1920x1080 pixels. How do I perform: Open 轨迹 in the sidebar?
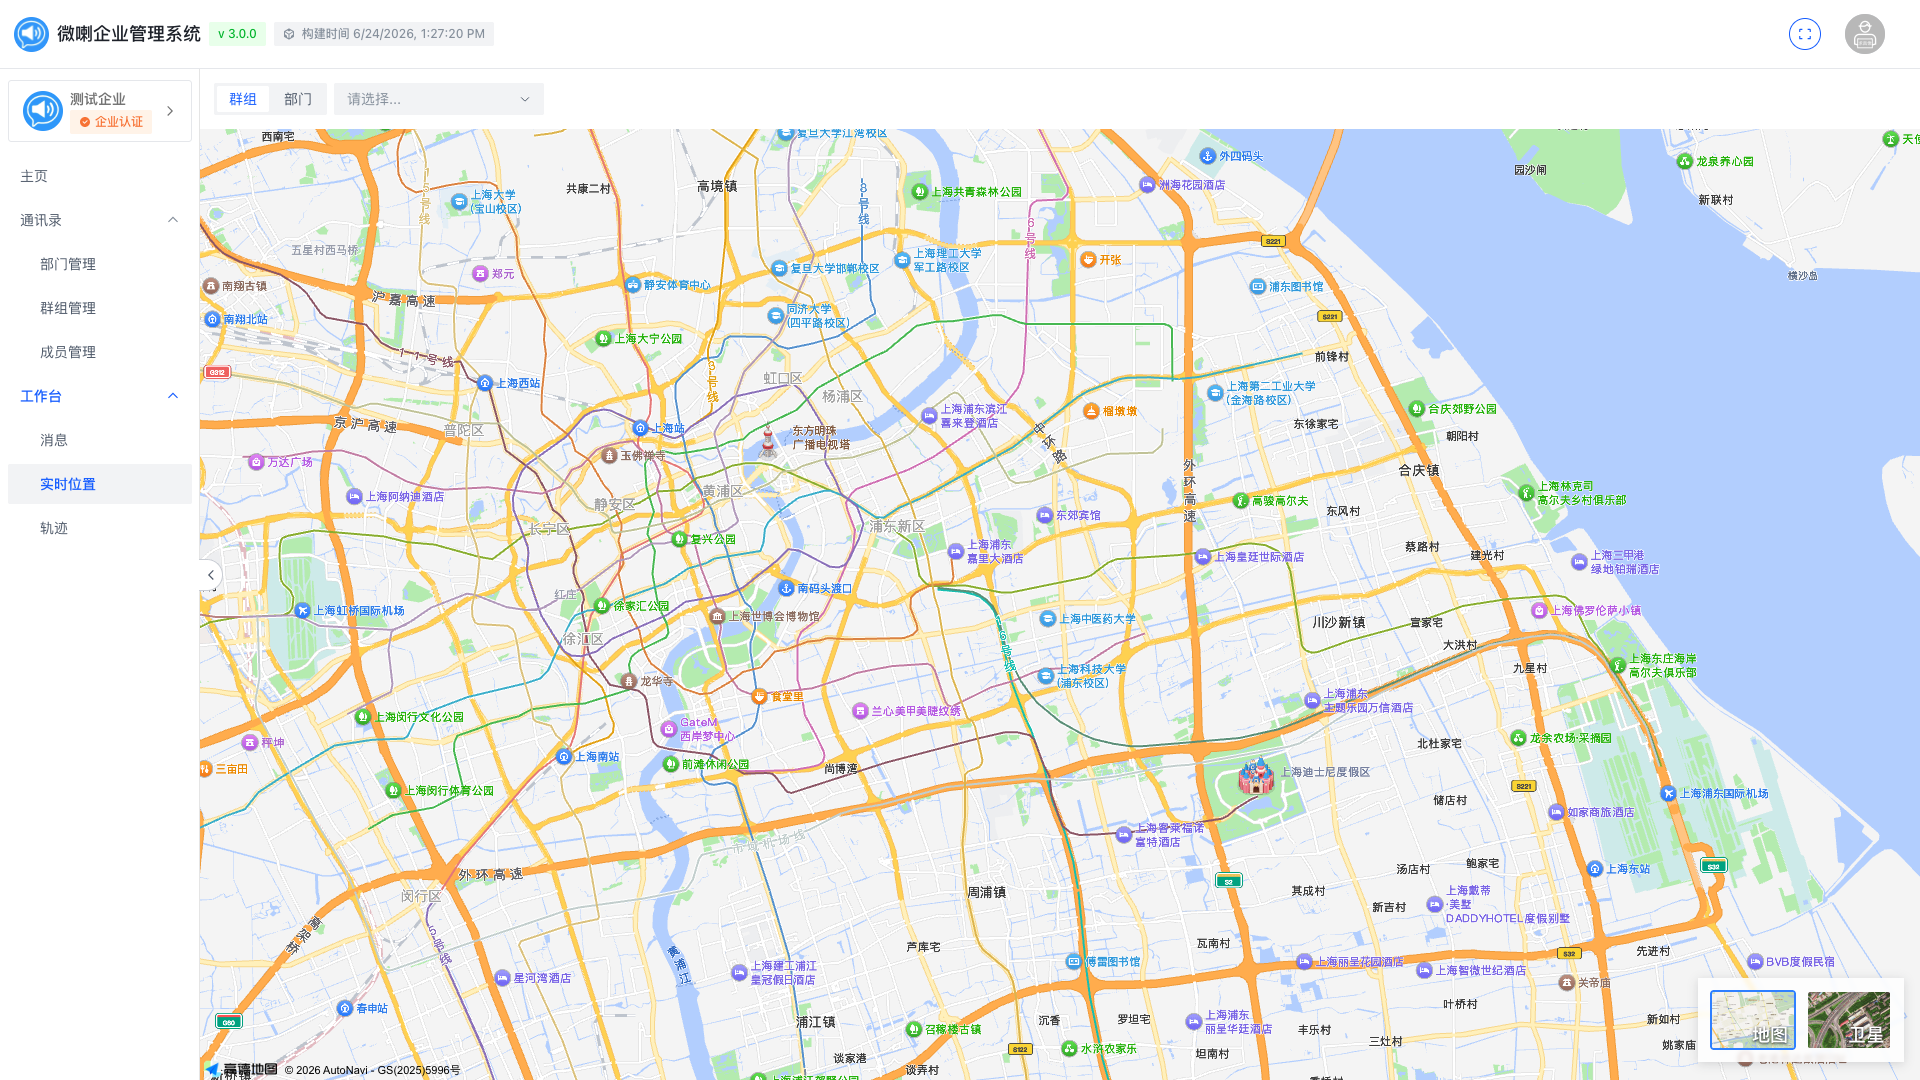coord(100,528)
